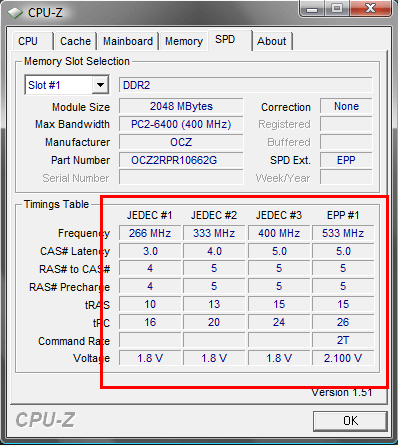
Task: Click the Correction value None
Action: click(x=346, y=106)
